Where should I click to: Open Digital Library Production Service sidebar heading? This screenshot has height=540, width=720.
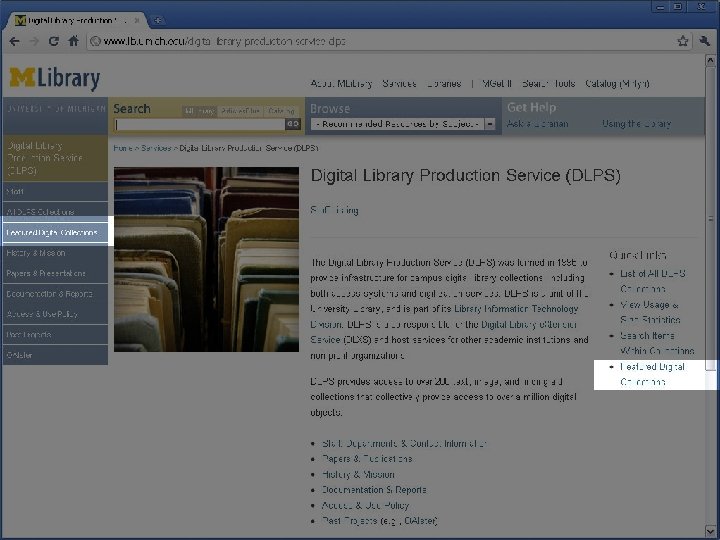coord(55,158)
